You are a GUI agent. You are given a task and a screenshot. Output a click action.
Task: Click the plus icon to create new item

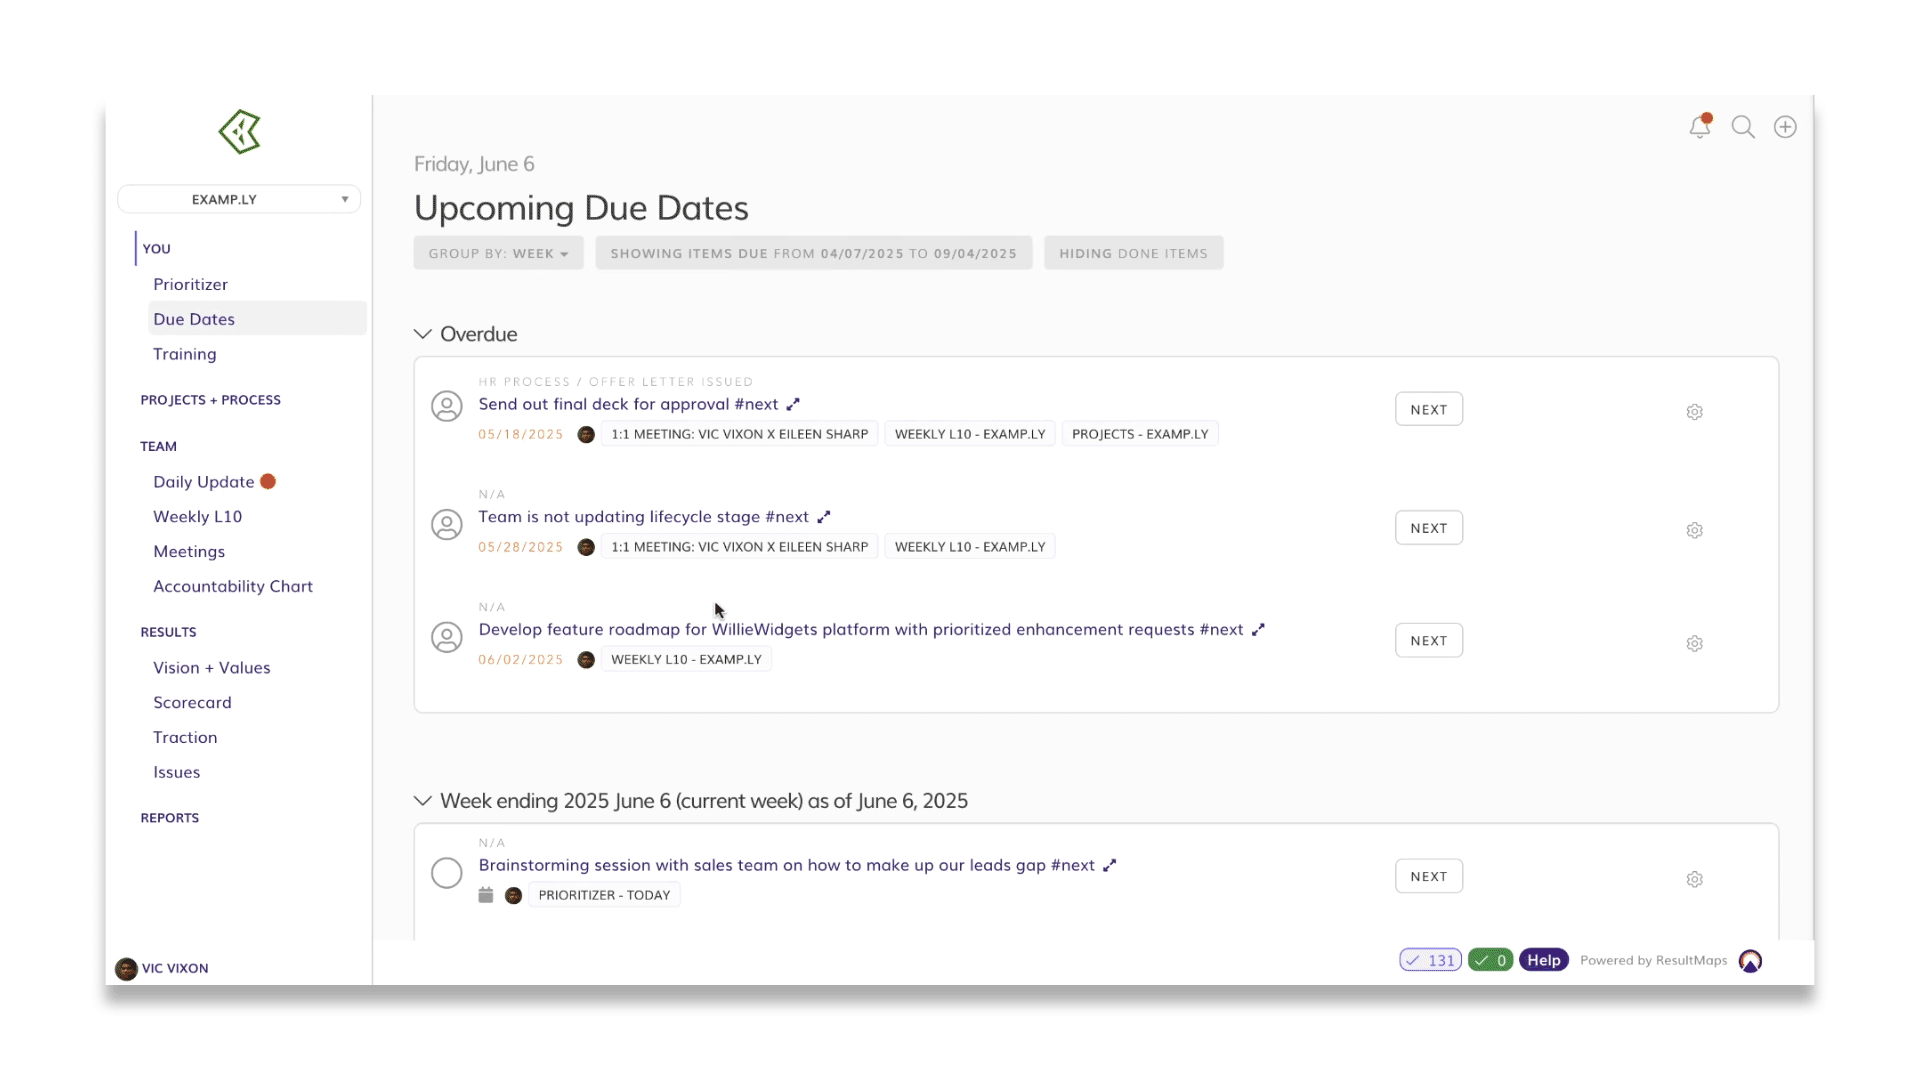[x=1786, y=127]
